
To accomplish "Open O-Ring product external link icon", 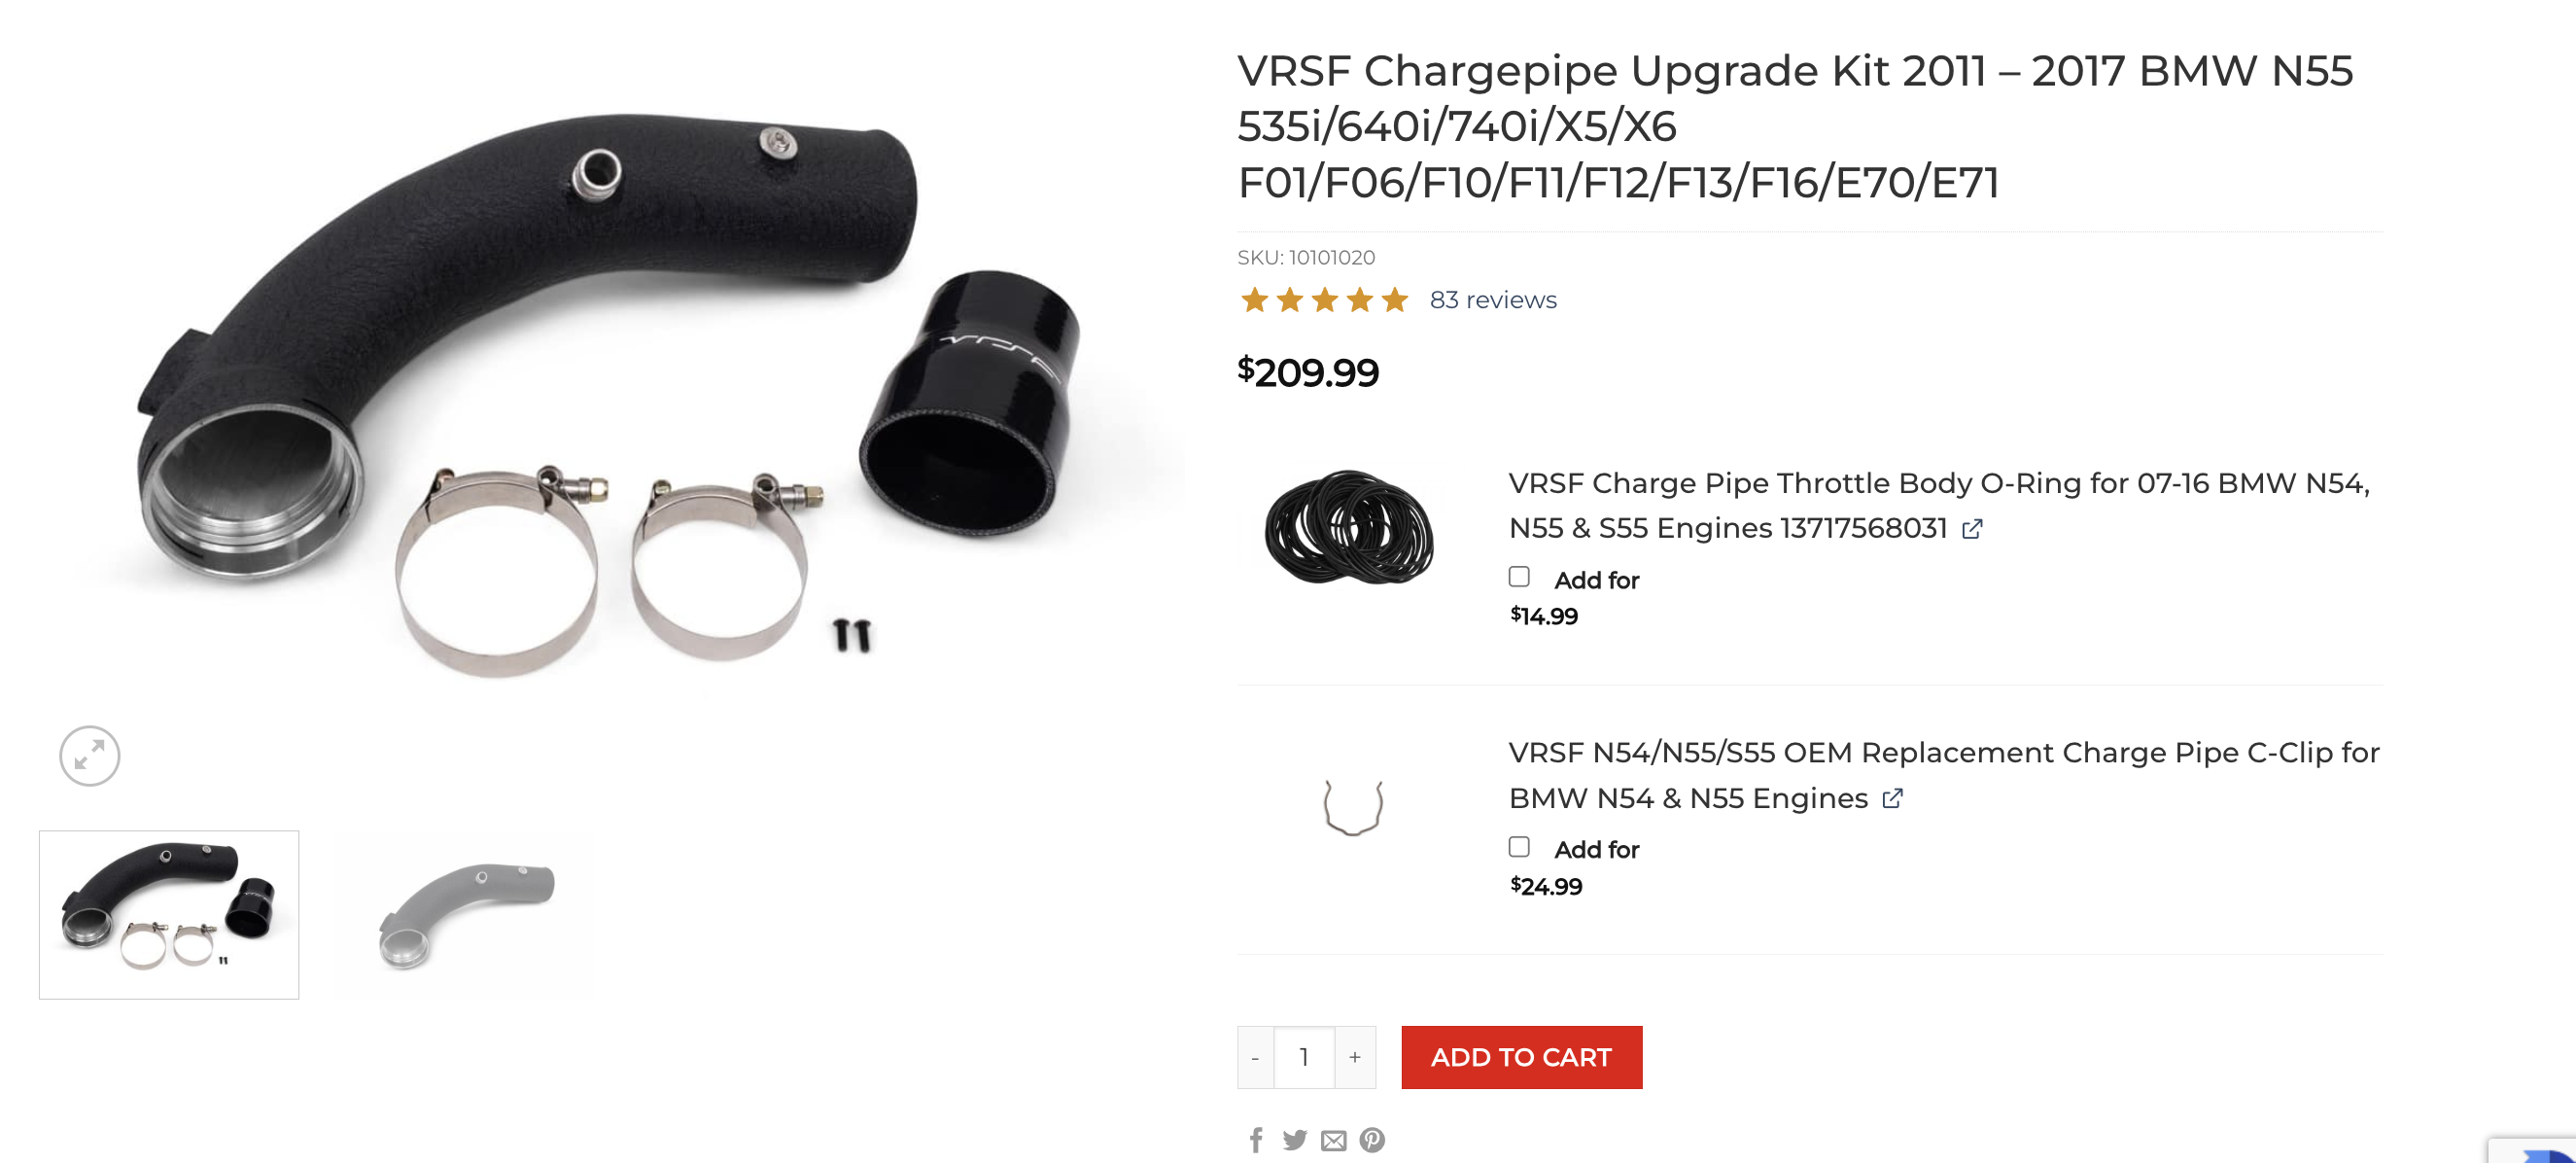I will tap(1972, 529).
